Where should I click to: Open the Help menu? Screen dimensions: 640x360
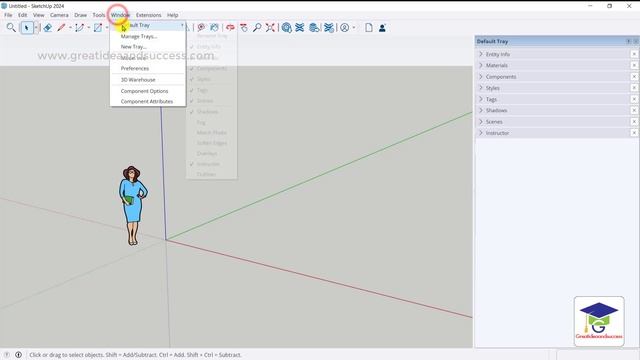(173, 15)
